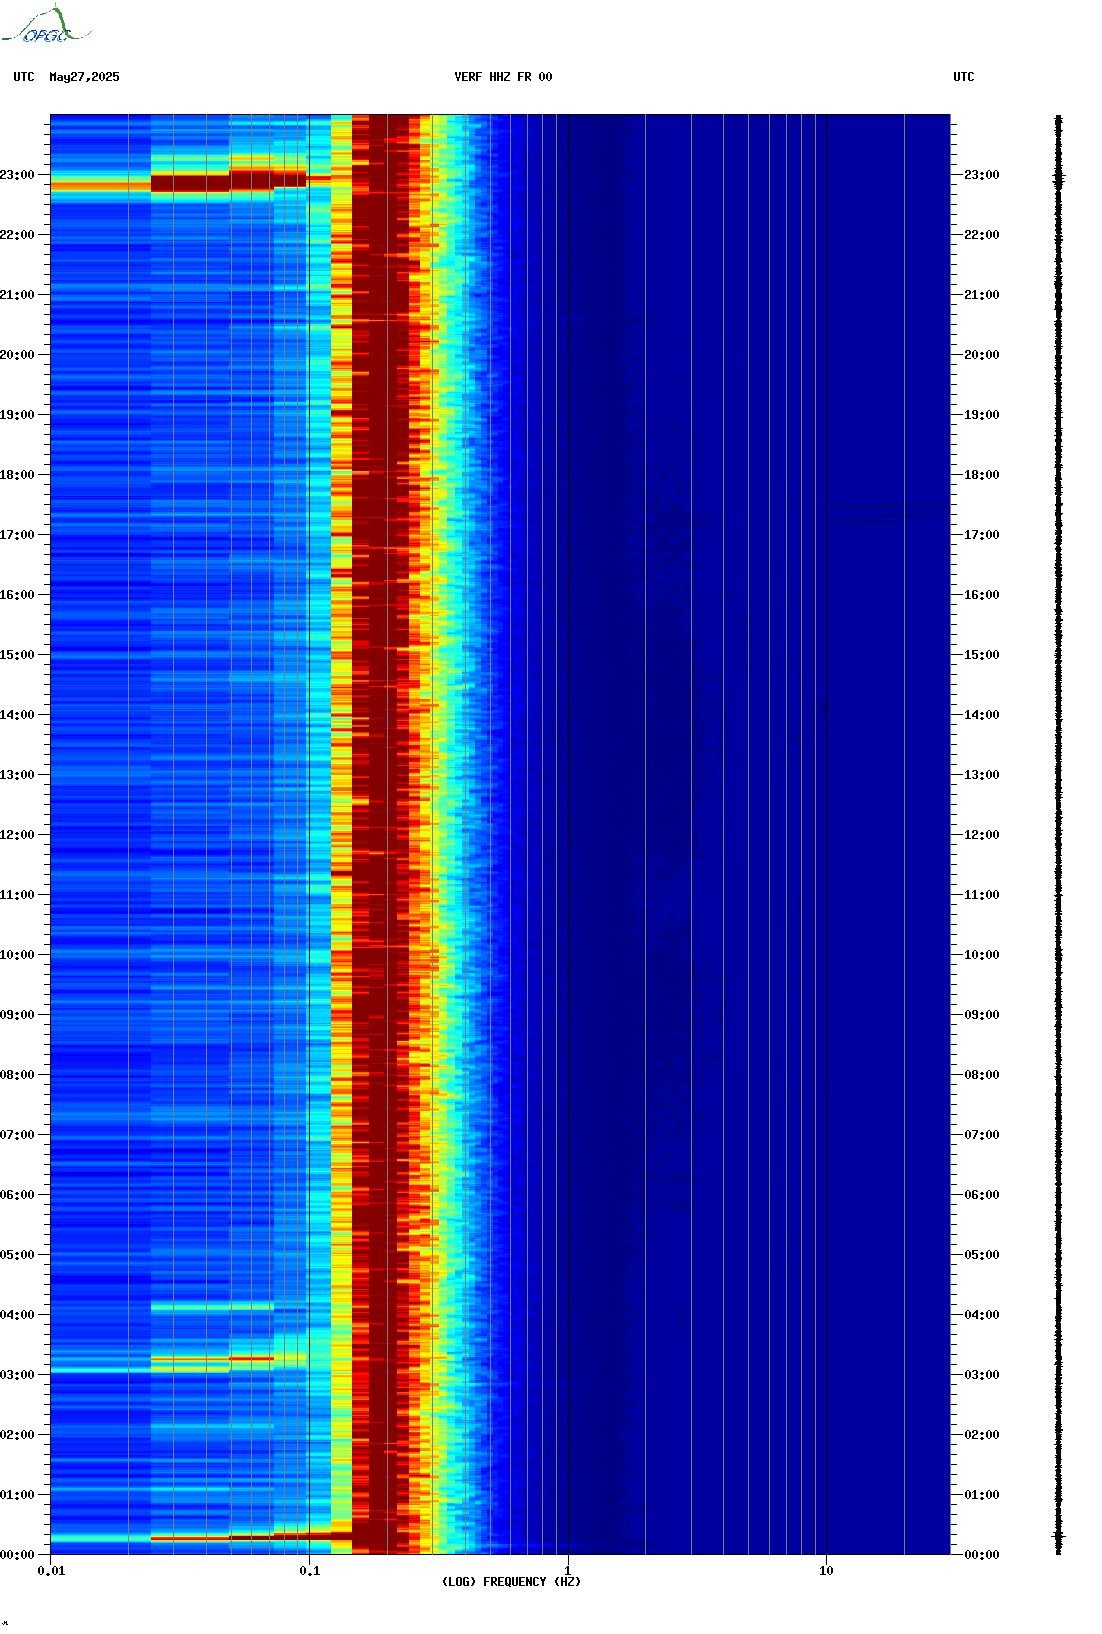Click 01:00 on the right time axis
The image size is (1102, 1634).
982,1495
